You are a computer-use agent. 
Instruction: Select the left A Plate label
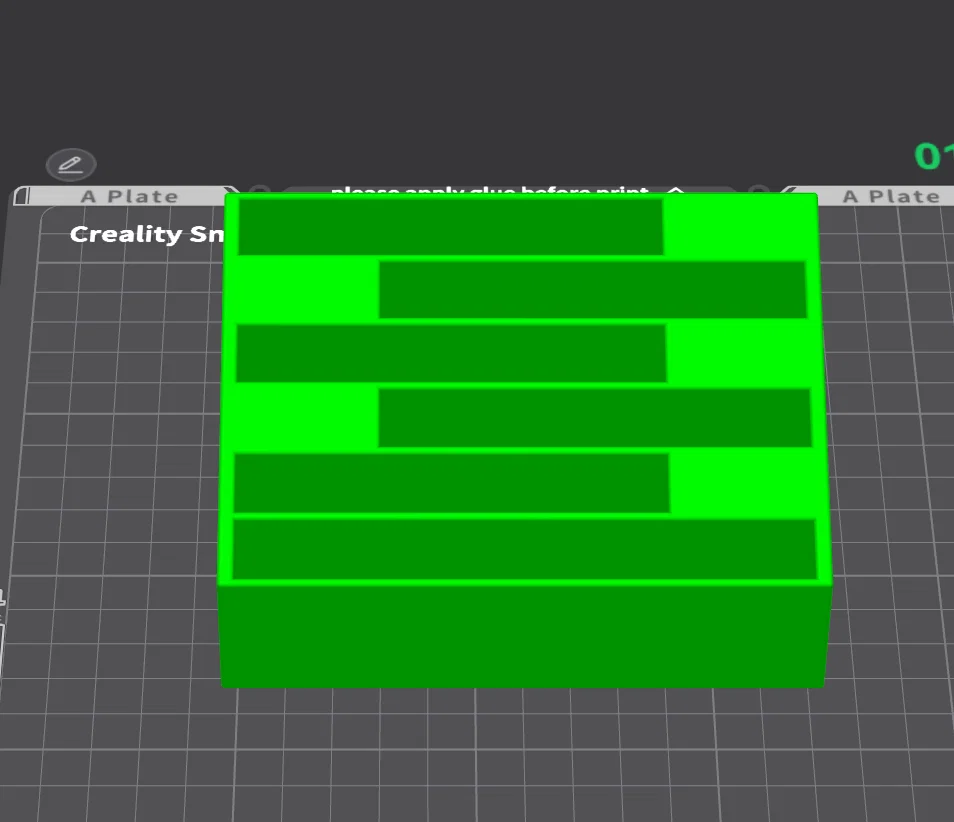(130, 197)
